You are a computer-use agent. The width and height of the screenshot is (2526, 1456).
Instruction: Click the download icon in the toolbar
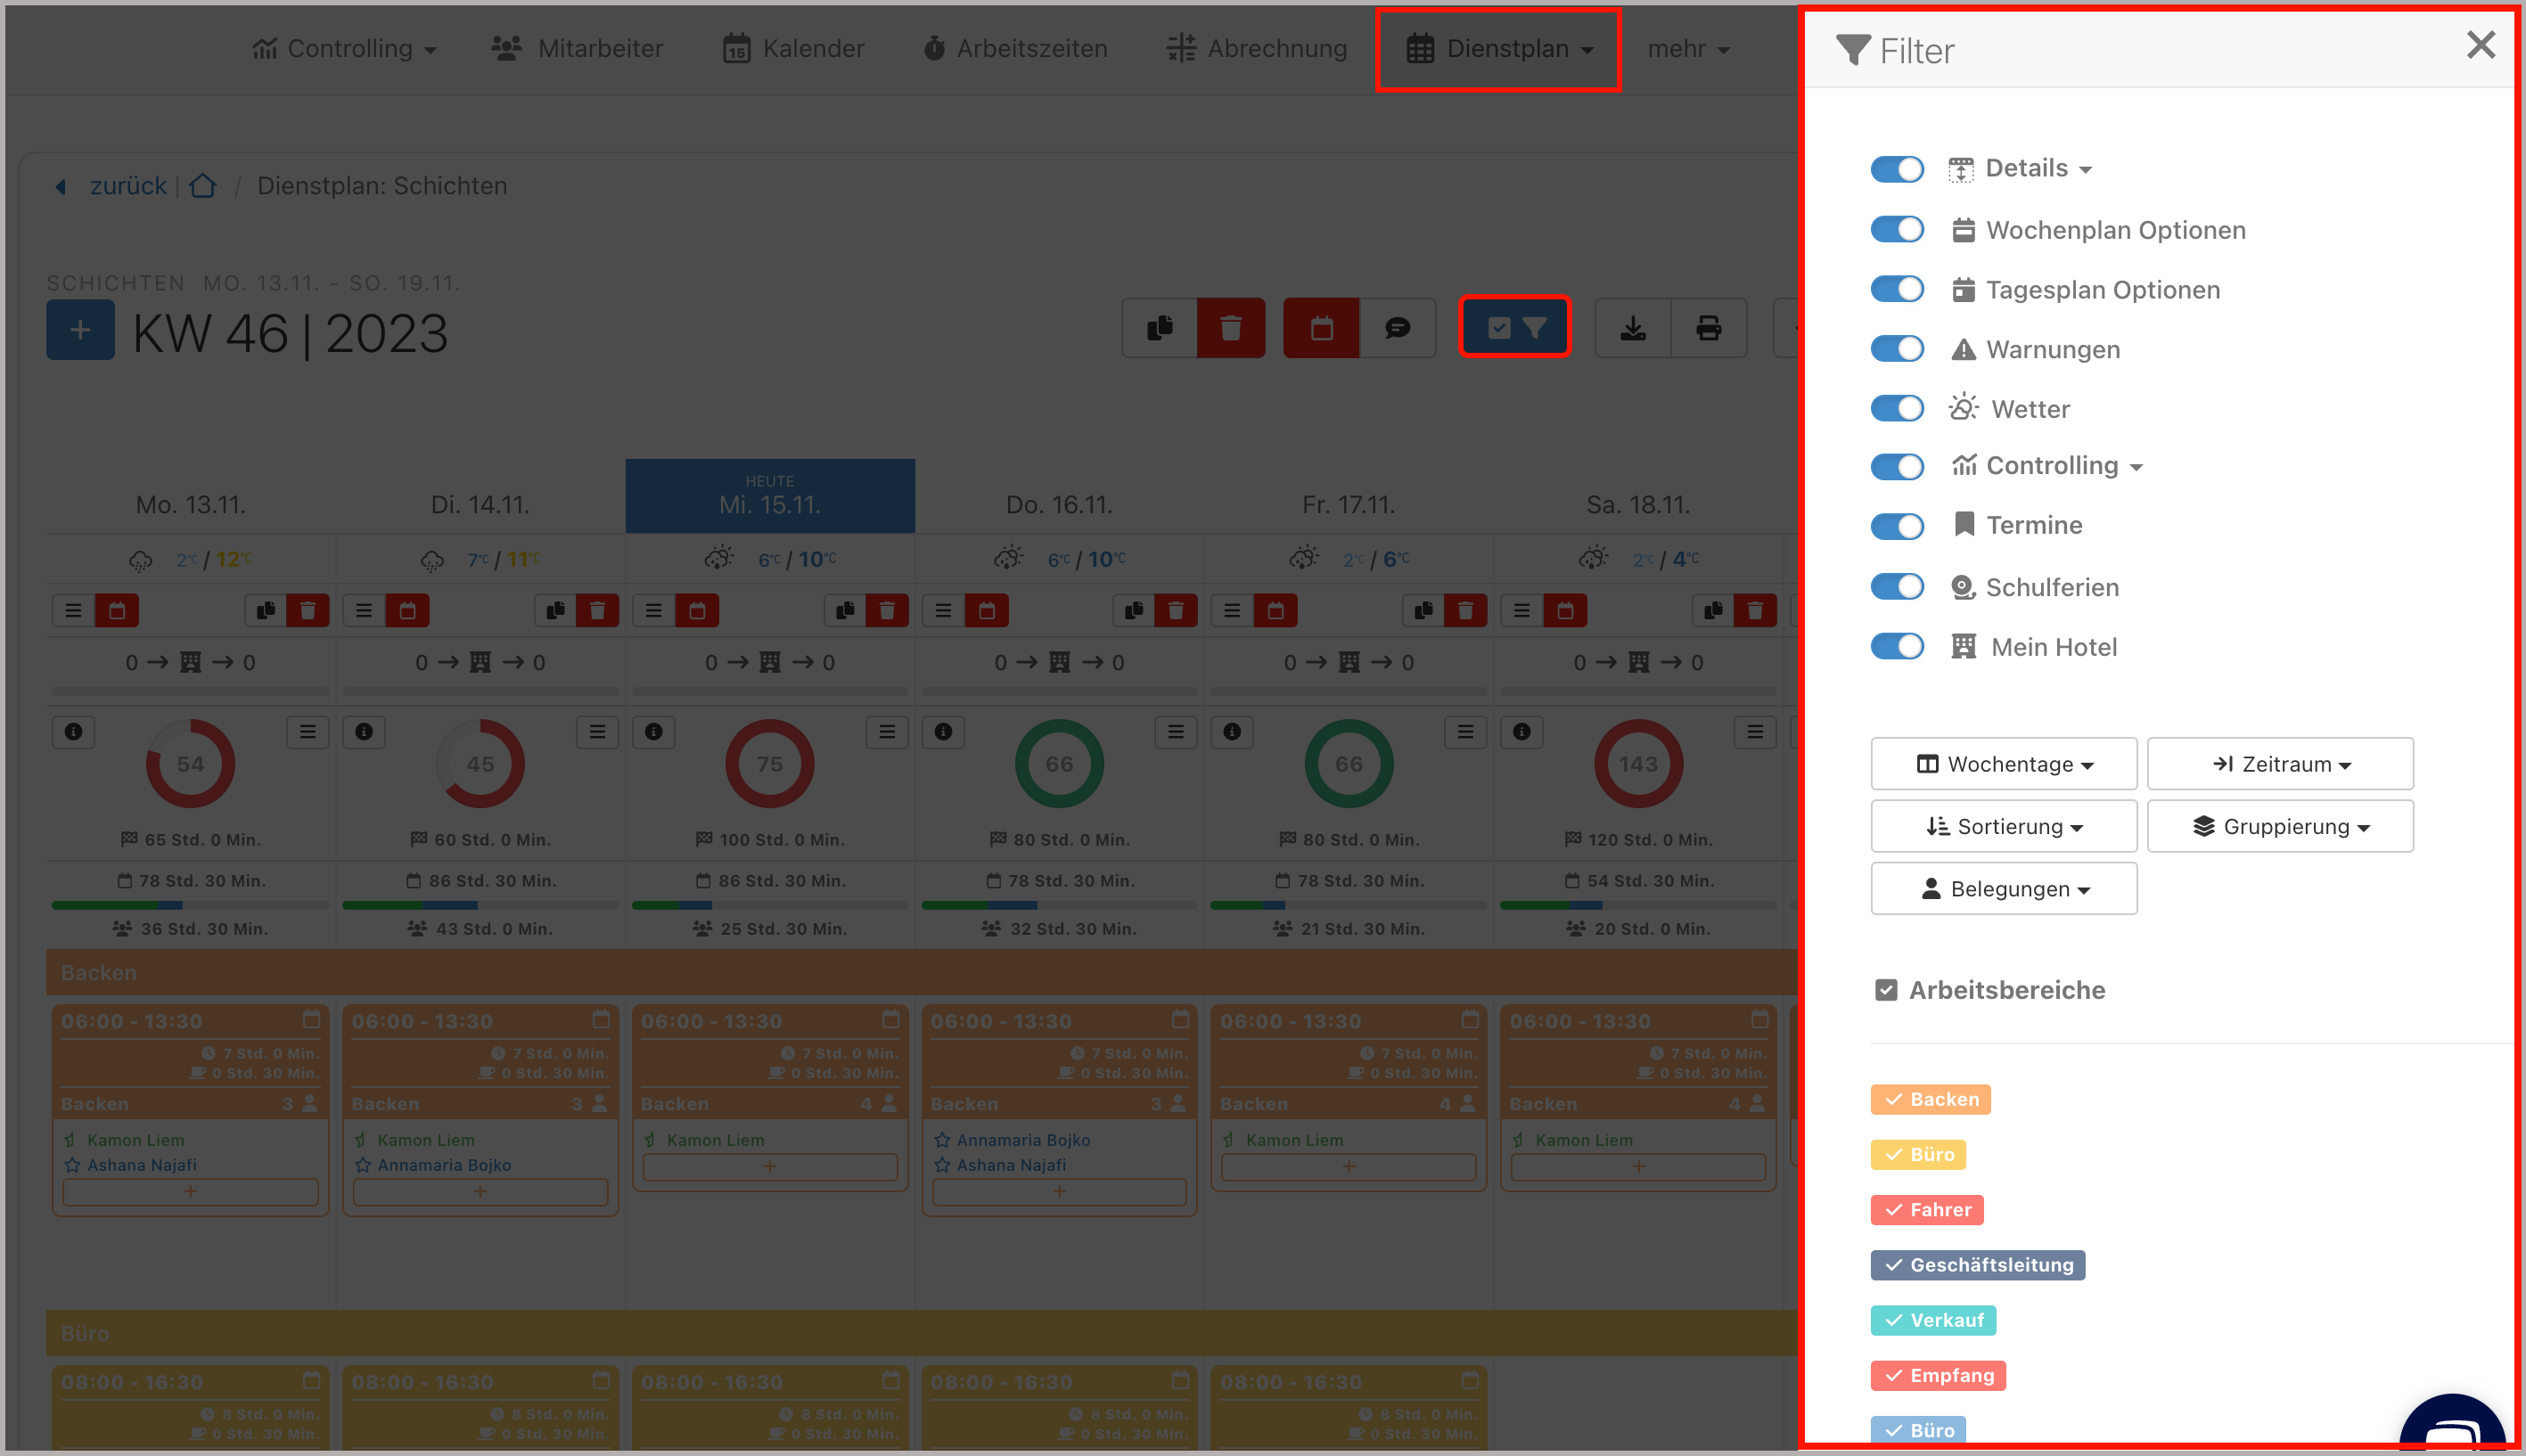[1632, 328]
